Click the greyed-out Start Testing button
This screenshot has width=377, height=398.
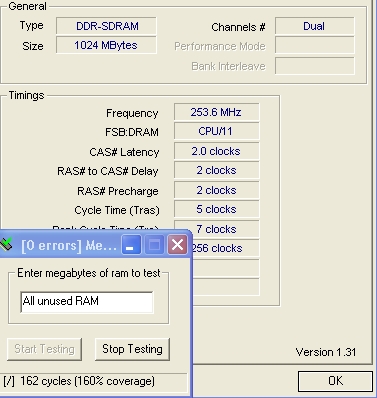(x=44, y=349)
